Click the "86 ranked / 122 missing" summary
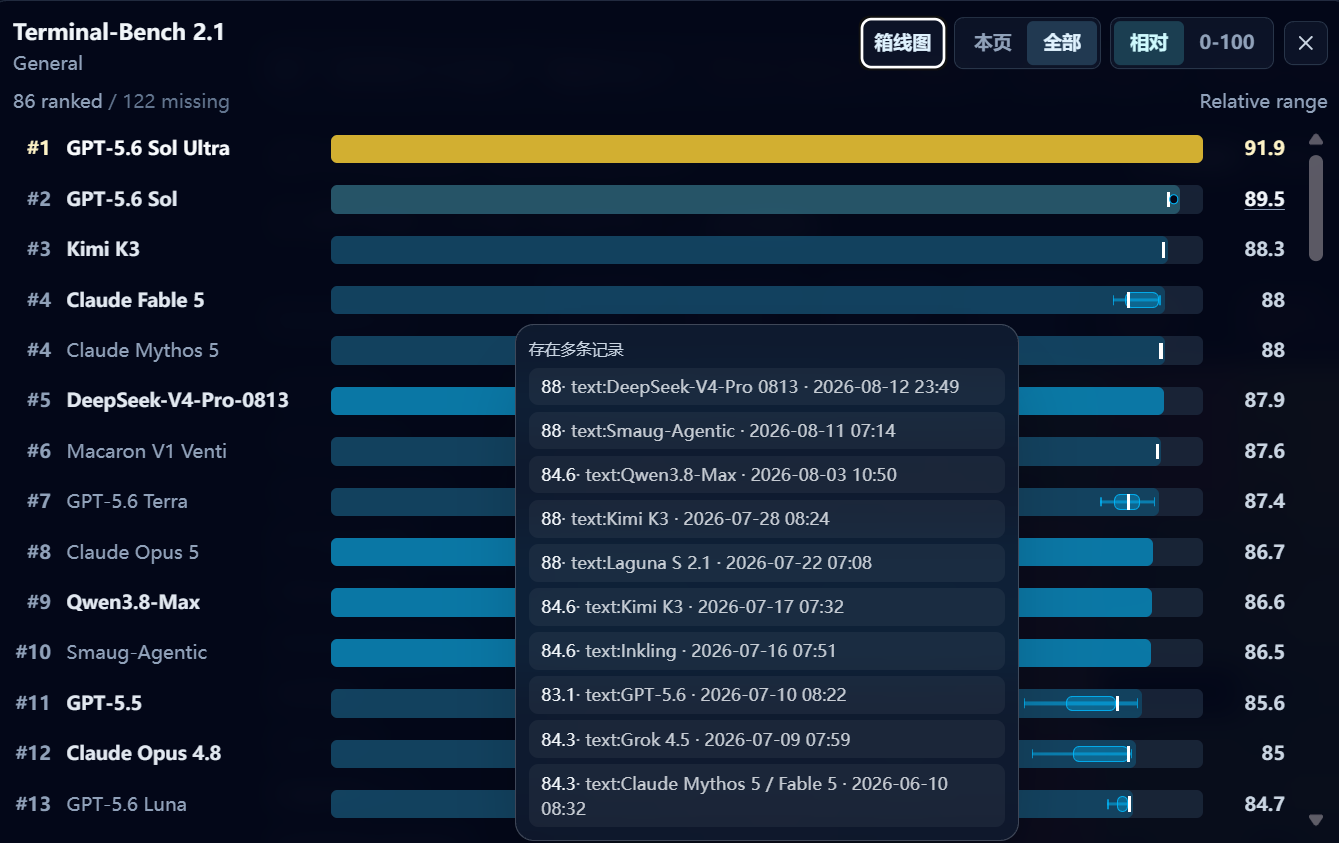This screenshot has height=843, width=1339. tap(121, 101)
